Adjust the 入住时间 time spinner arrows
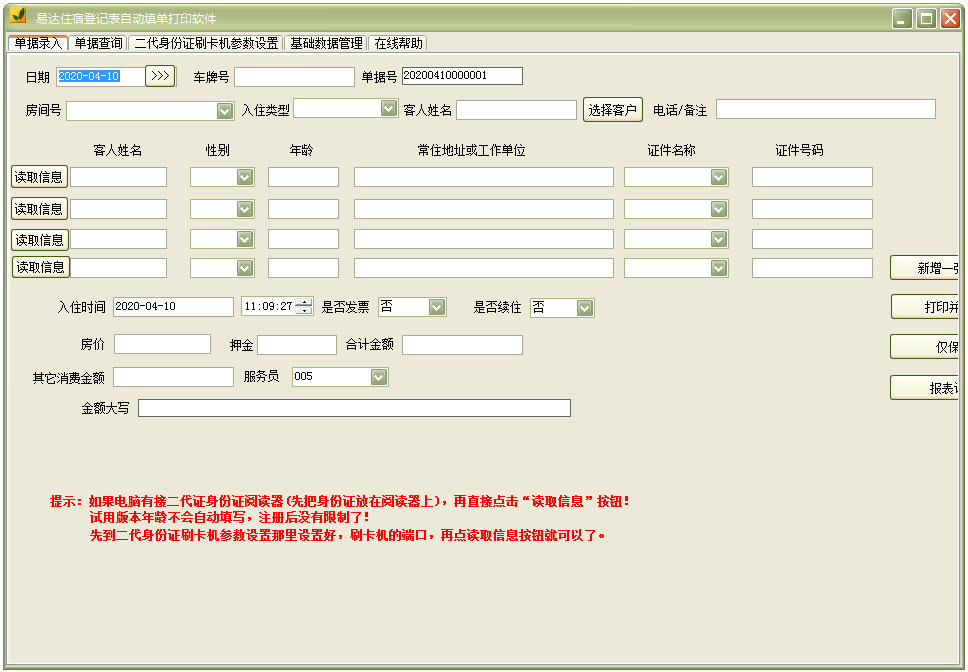The image size is (968, 672). tap(305, 307)
